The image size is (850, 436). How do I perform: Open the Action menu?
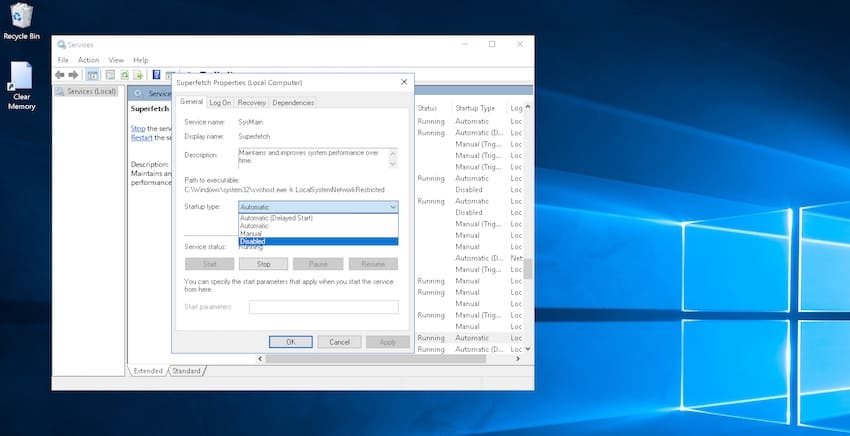click(x=88, y=60)
